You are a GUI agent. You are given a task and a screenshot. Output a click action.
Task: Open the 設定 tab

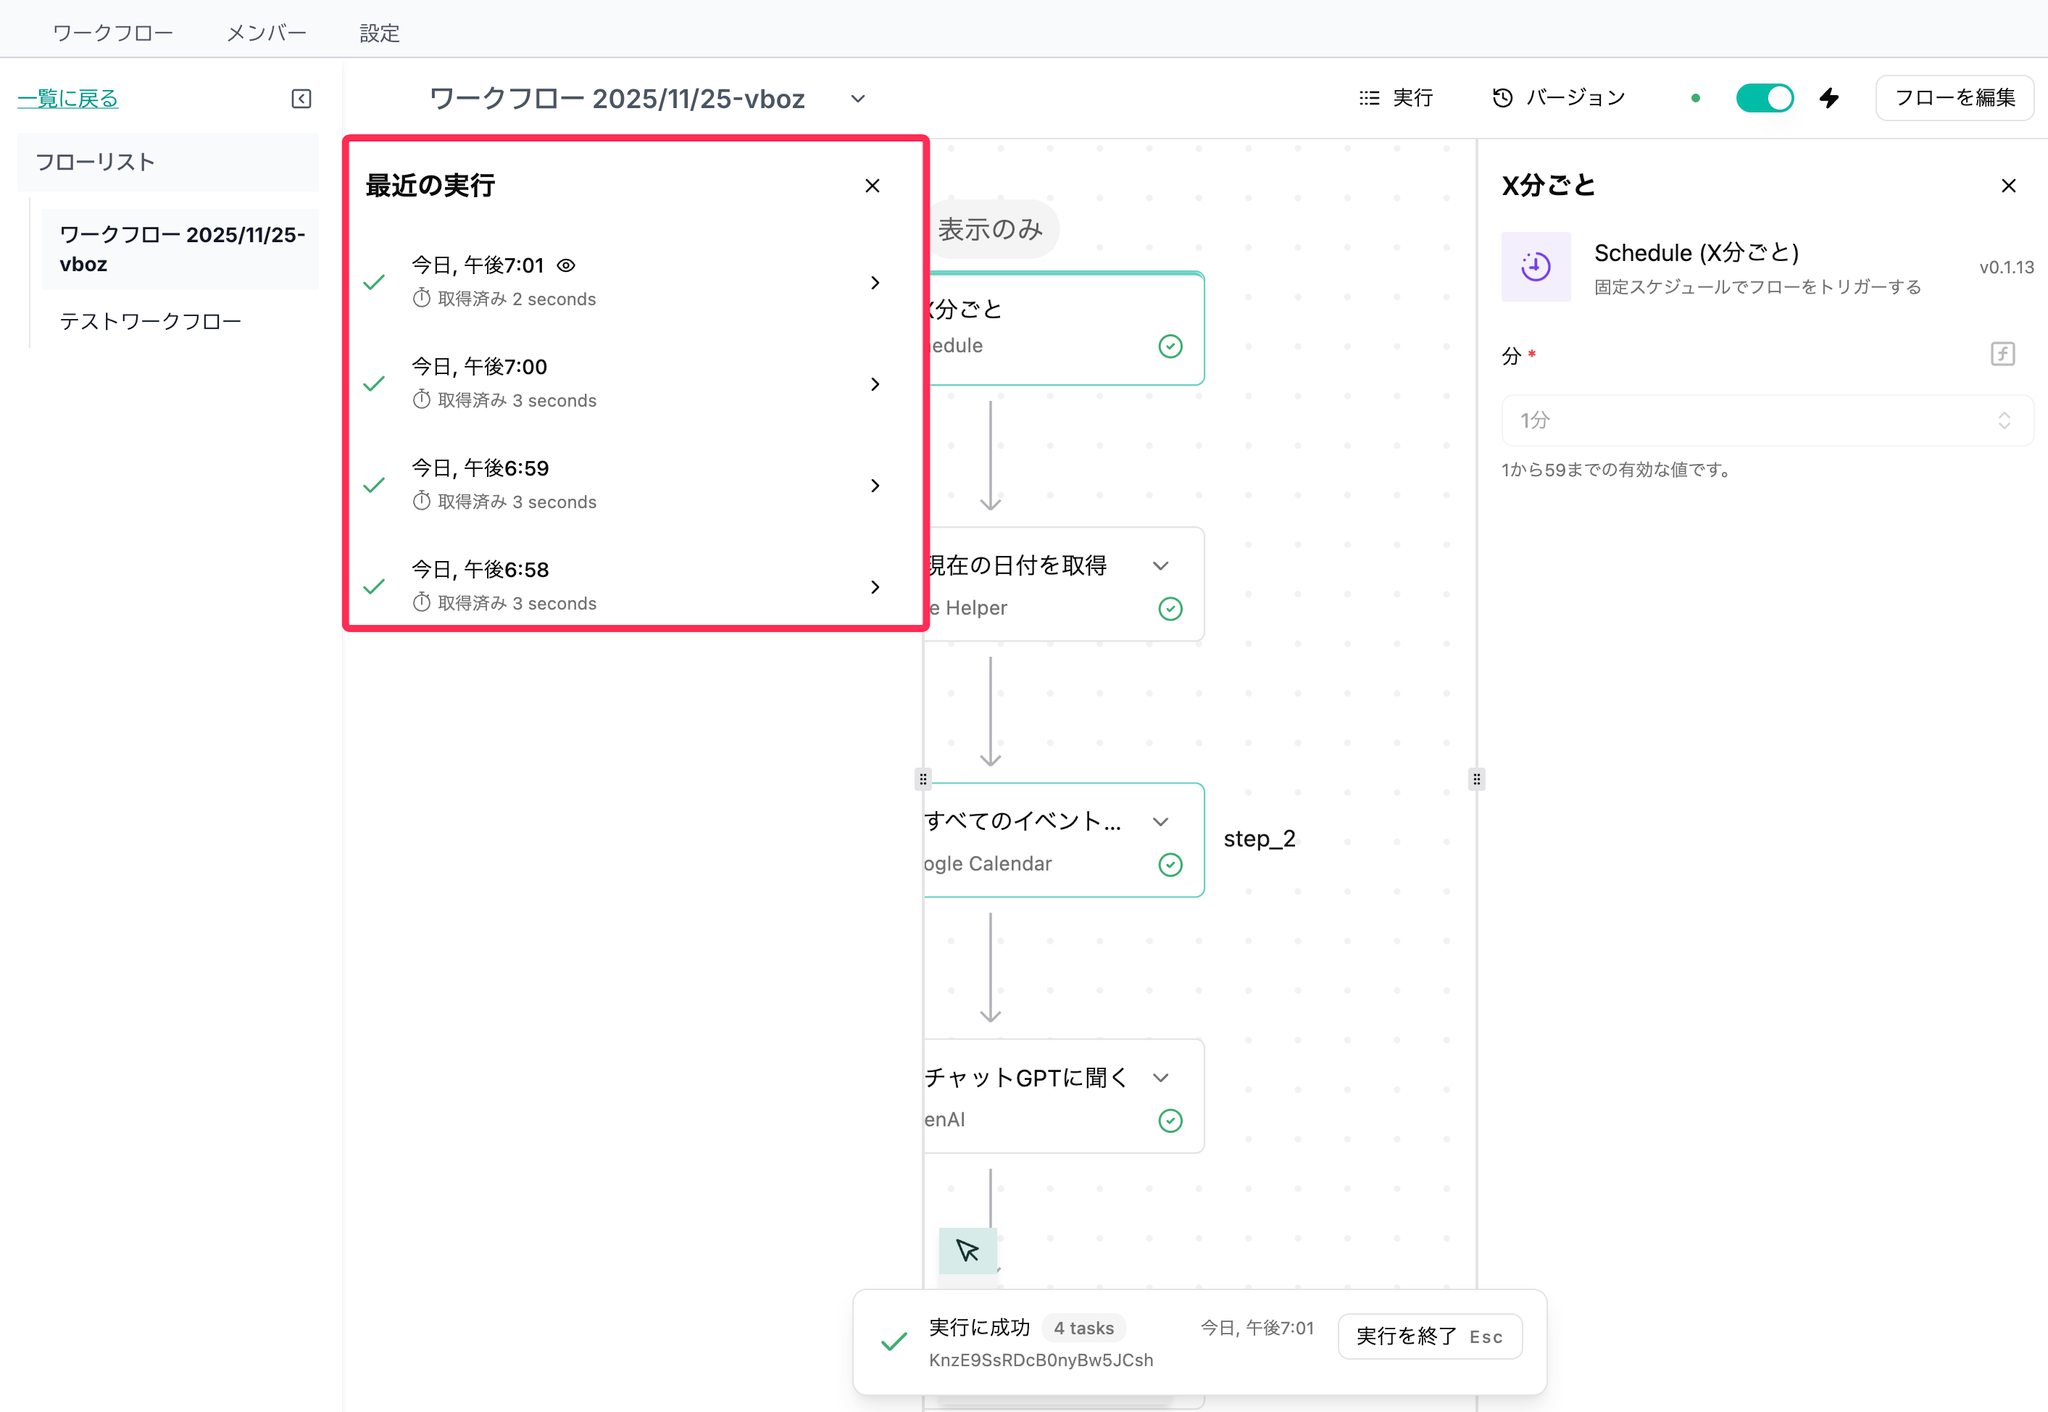click(x=379, y=33)
